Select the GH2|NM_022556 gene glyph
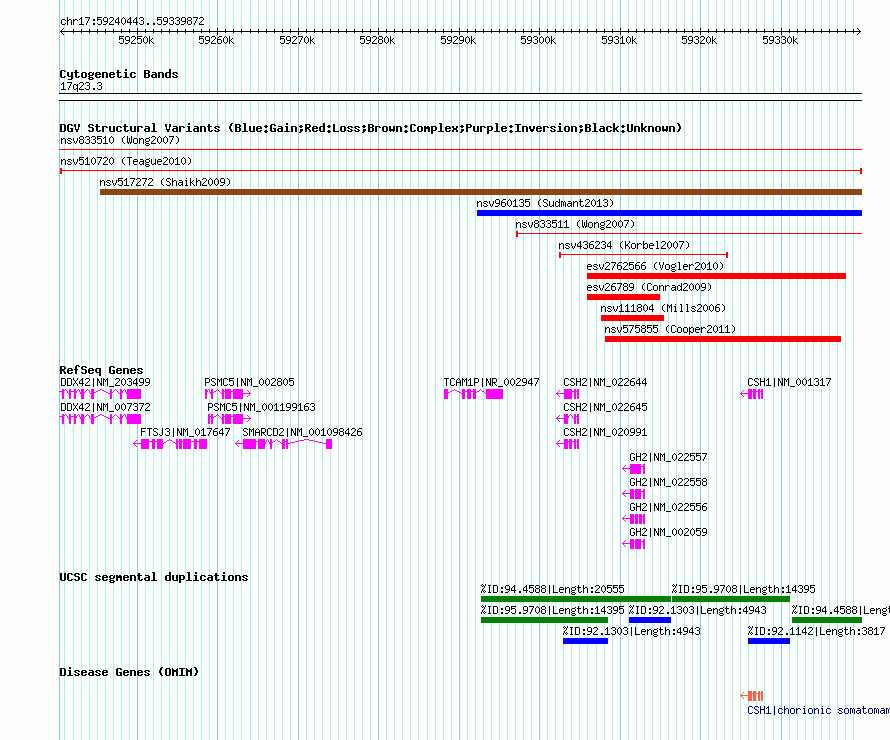The width and height of the screenshot is (890, 740). (x=634, y=519)
